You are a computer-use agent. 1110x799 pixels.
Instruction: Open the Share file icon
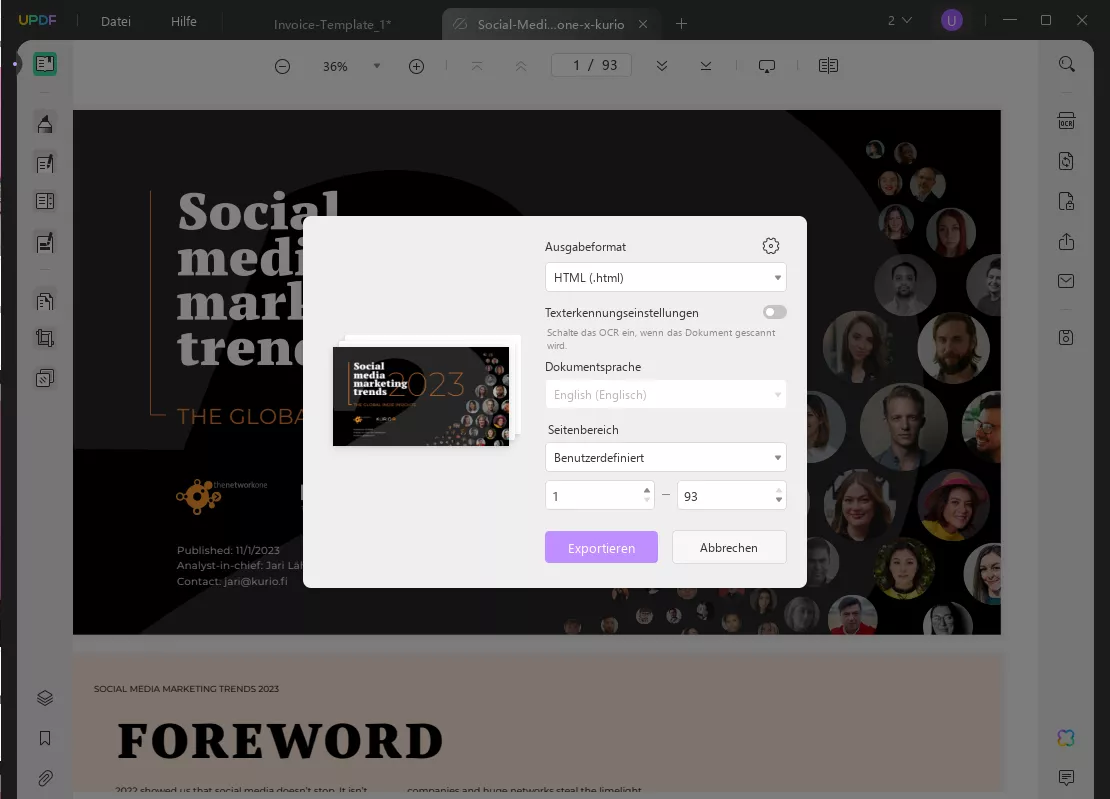click(1066, 241)
